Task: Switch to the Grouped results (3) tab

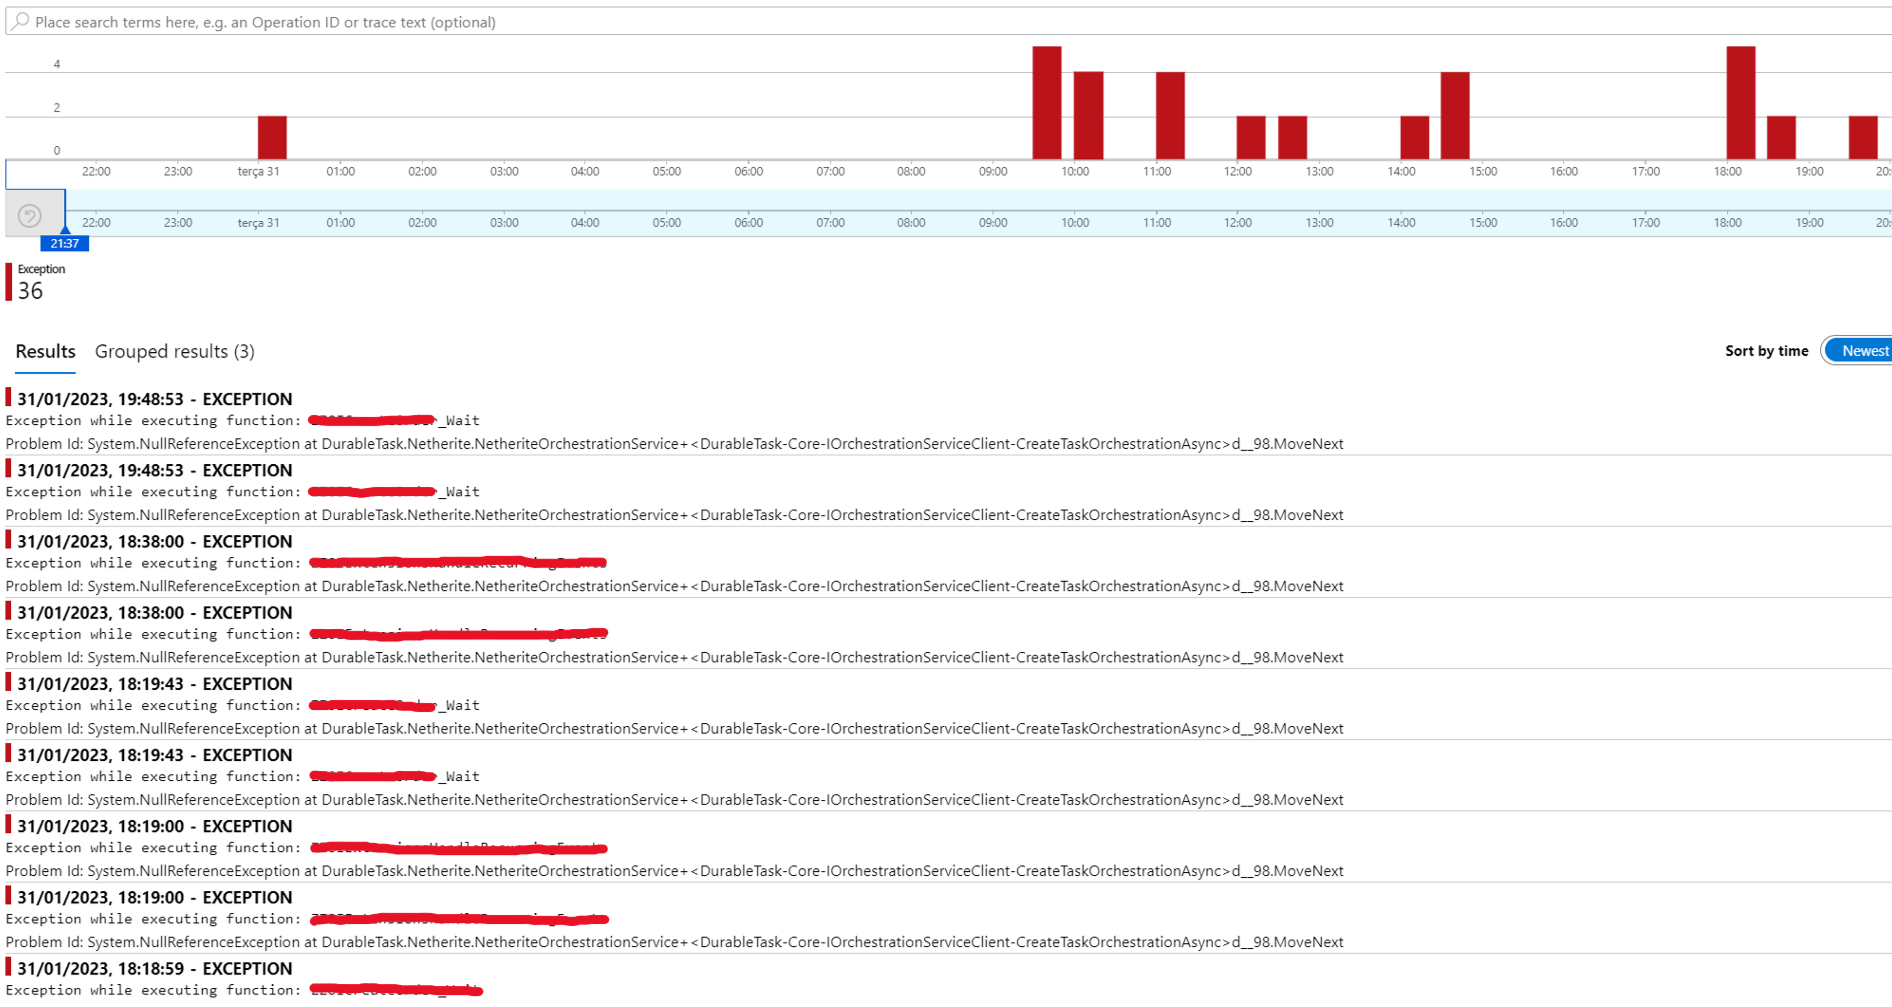Action: (174, 351)
